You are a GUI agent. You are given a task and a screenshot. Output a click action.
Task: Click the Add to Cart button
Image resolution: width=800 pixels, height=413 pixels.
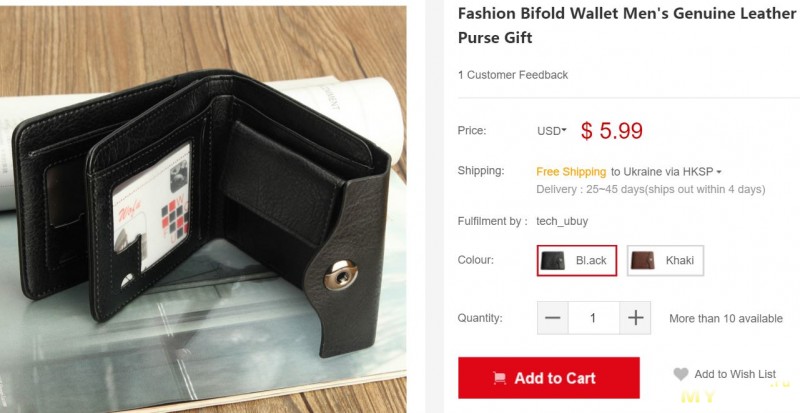(548, 378)
